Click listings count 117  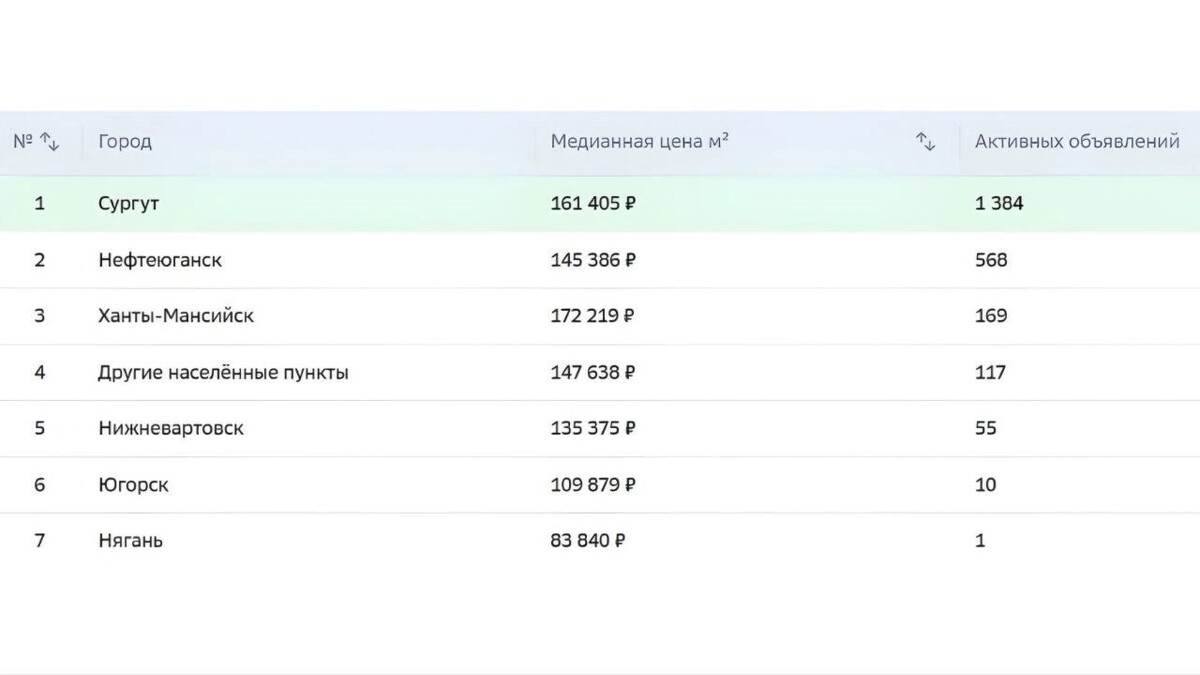pyautogui.click(x=990, y=373)
